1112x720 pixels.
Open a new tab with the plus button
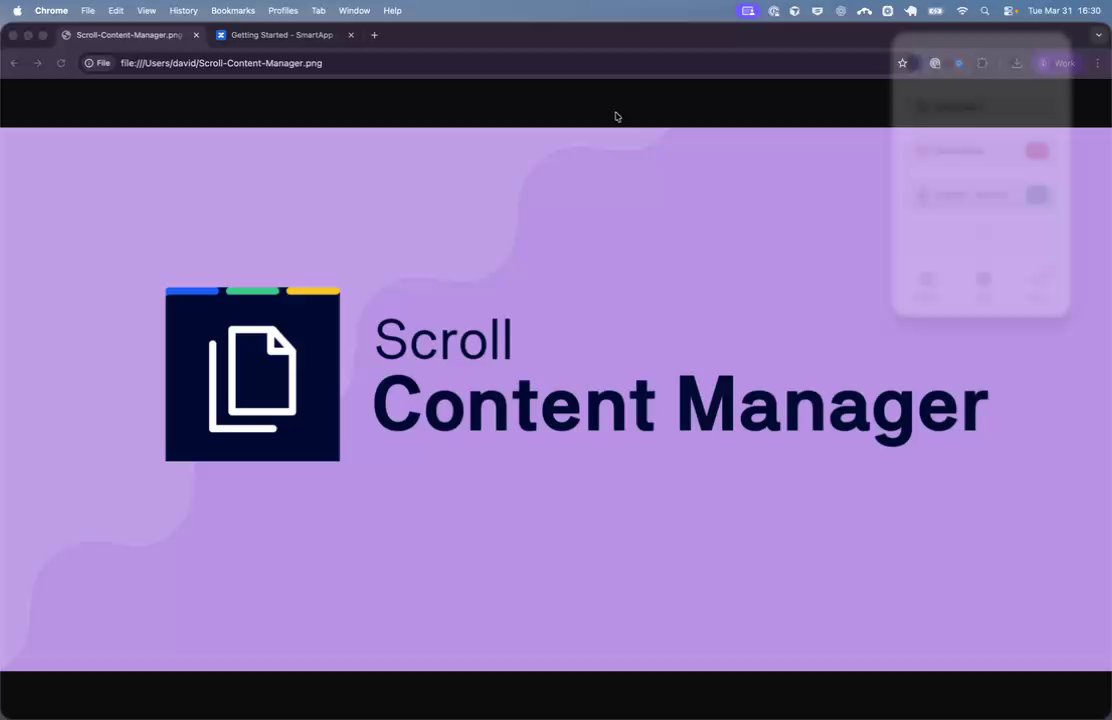(x=374, y=35)
